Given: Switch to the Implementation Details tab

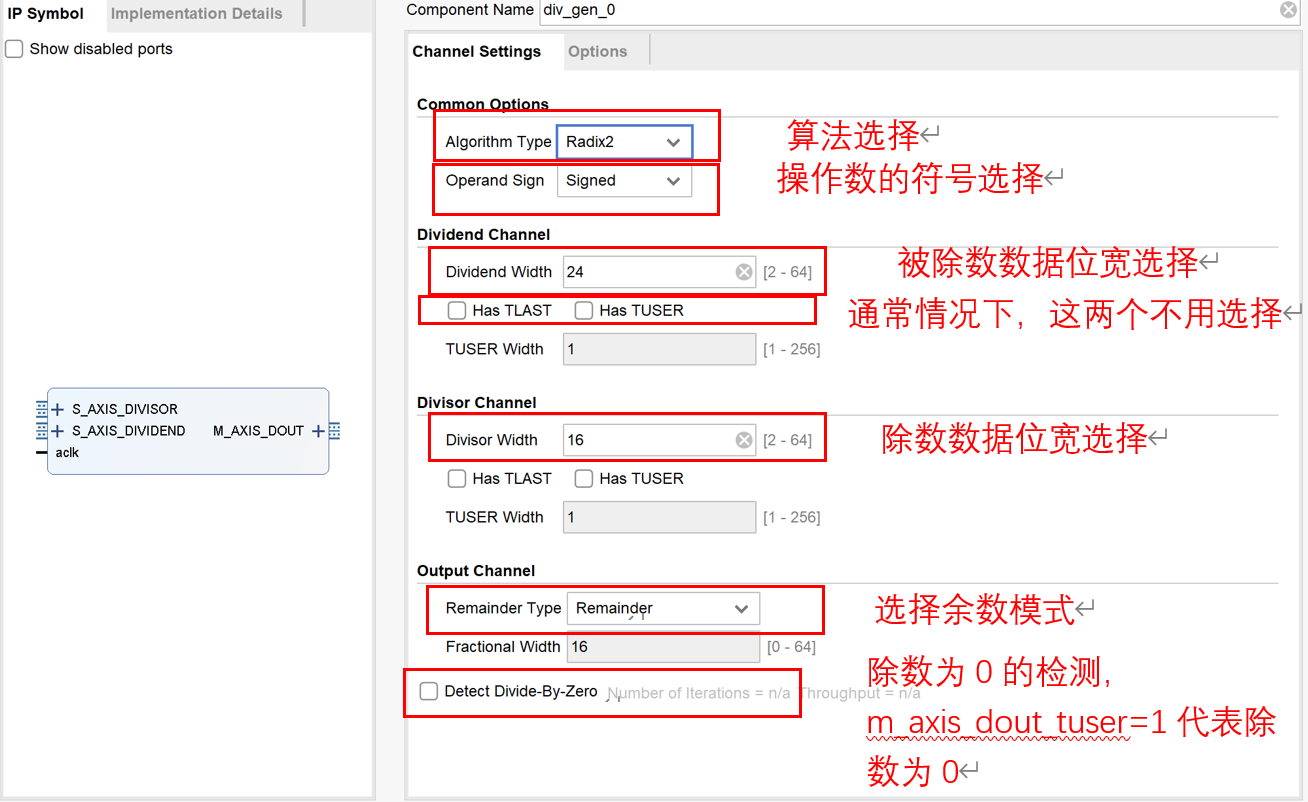Looking at the screenshot, I should 196,14.
